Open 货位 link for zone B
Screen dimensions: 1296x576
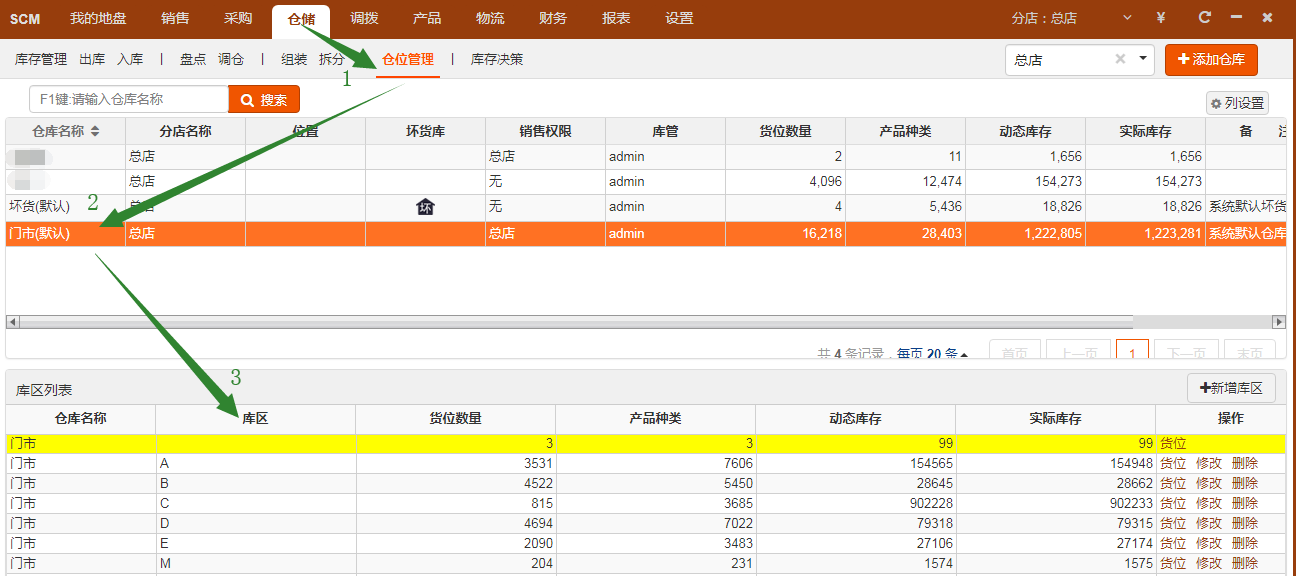pos(1173,483)
